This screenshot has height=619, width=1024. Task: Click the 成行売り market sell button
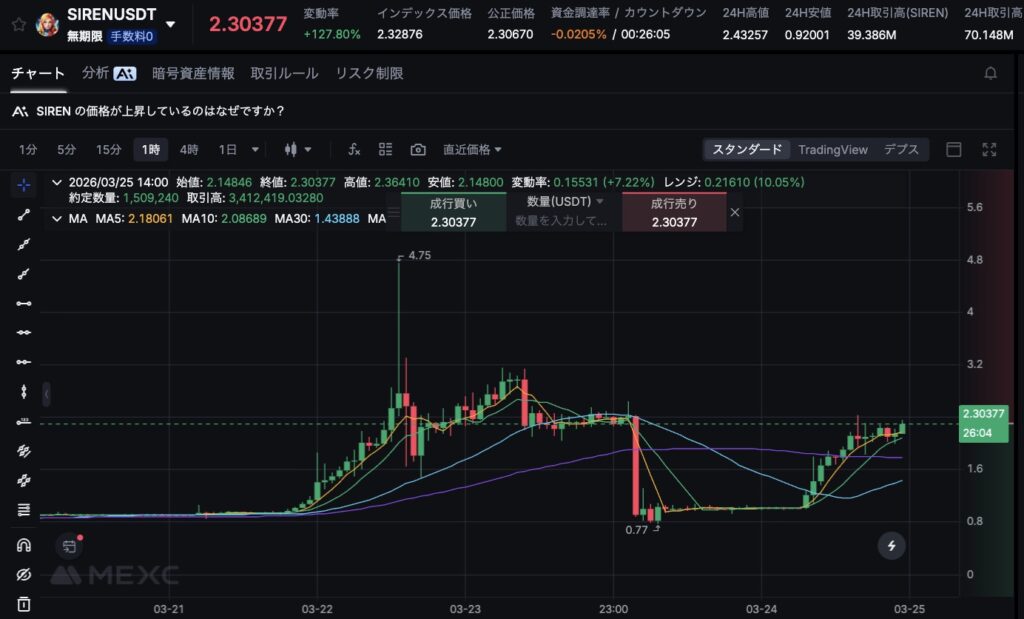pos(673,213)
